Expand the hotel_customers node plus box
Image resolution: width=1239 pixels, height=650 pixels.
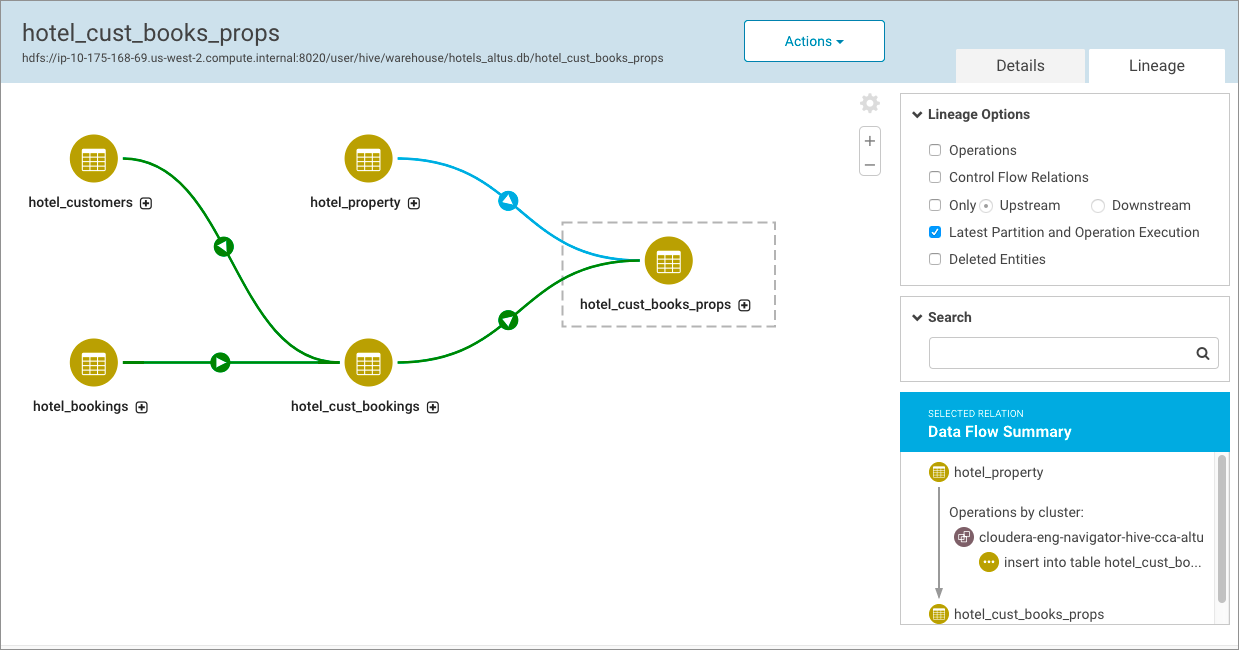coord(146,203)
